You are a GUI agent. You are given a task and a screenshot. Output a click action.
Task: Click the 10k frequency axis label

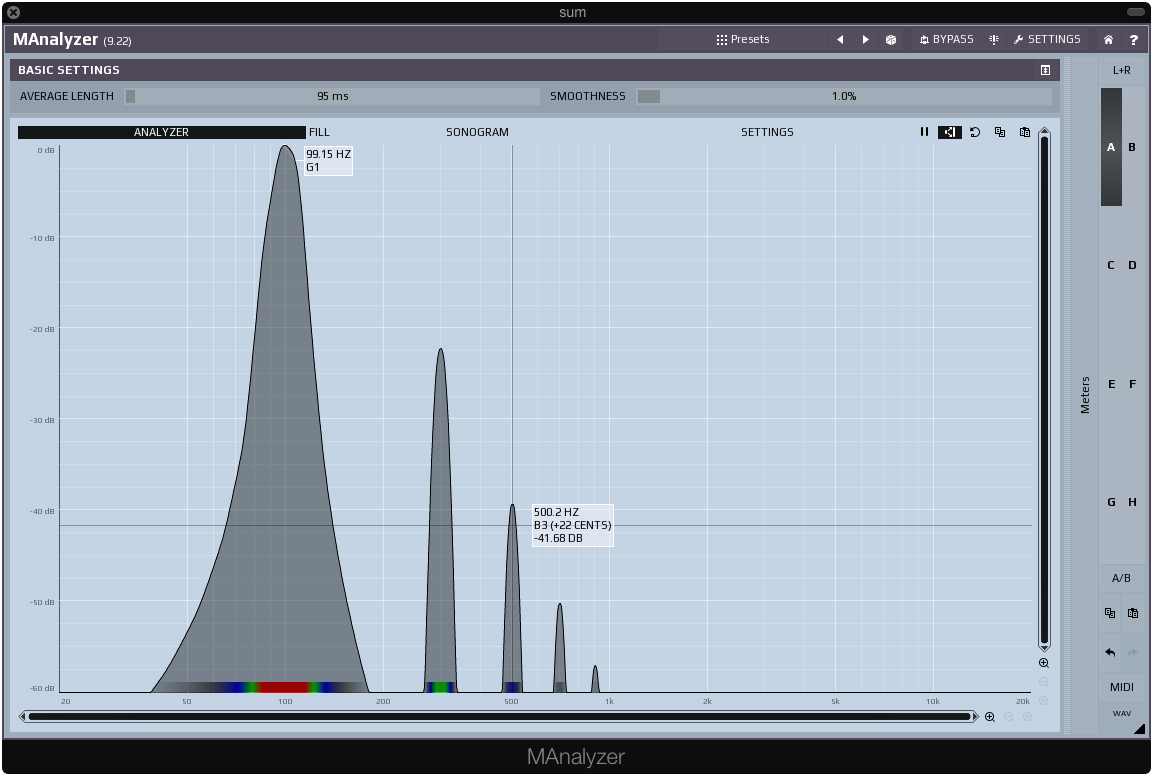point(932,702)
